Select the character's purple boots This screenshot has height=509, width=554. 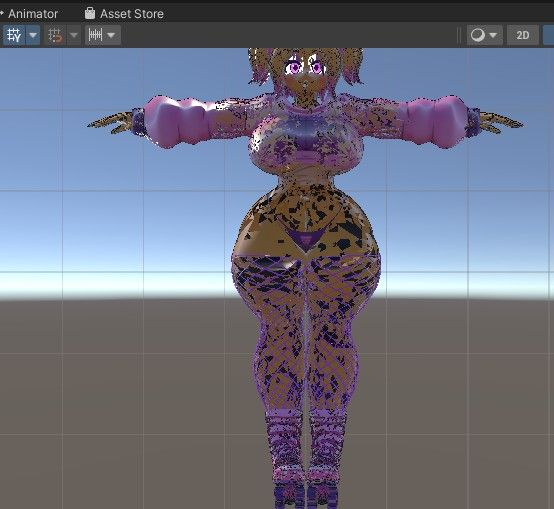tap(307, 459)
